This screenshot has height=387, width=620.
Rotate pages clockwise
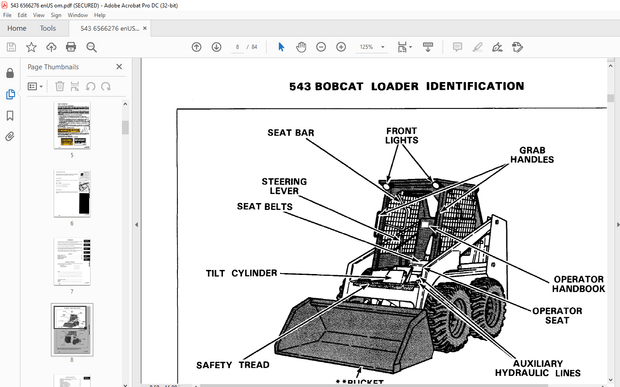click(106, 86)
